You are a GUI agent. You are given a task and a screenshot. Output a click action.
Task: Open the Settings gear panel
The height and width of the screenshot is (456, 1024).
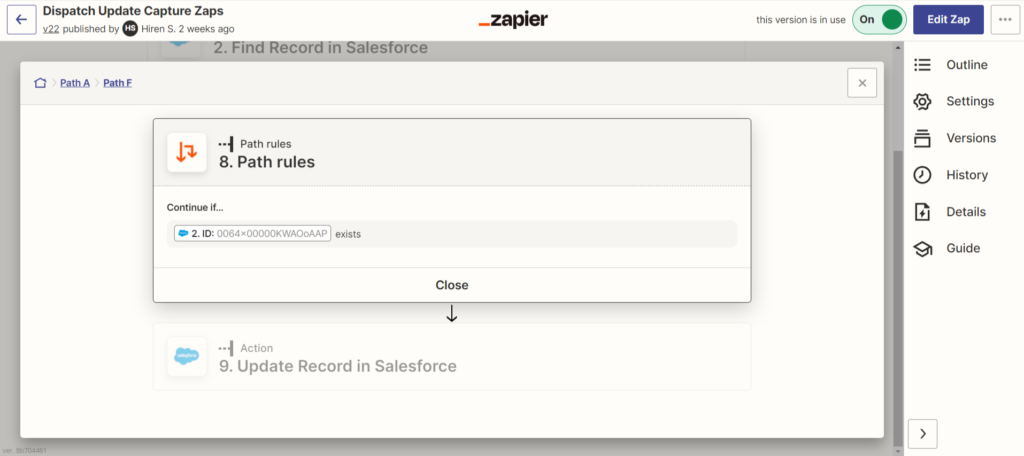point(923,102)
